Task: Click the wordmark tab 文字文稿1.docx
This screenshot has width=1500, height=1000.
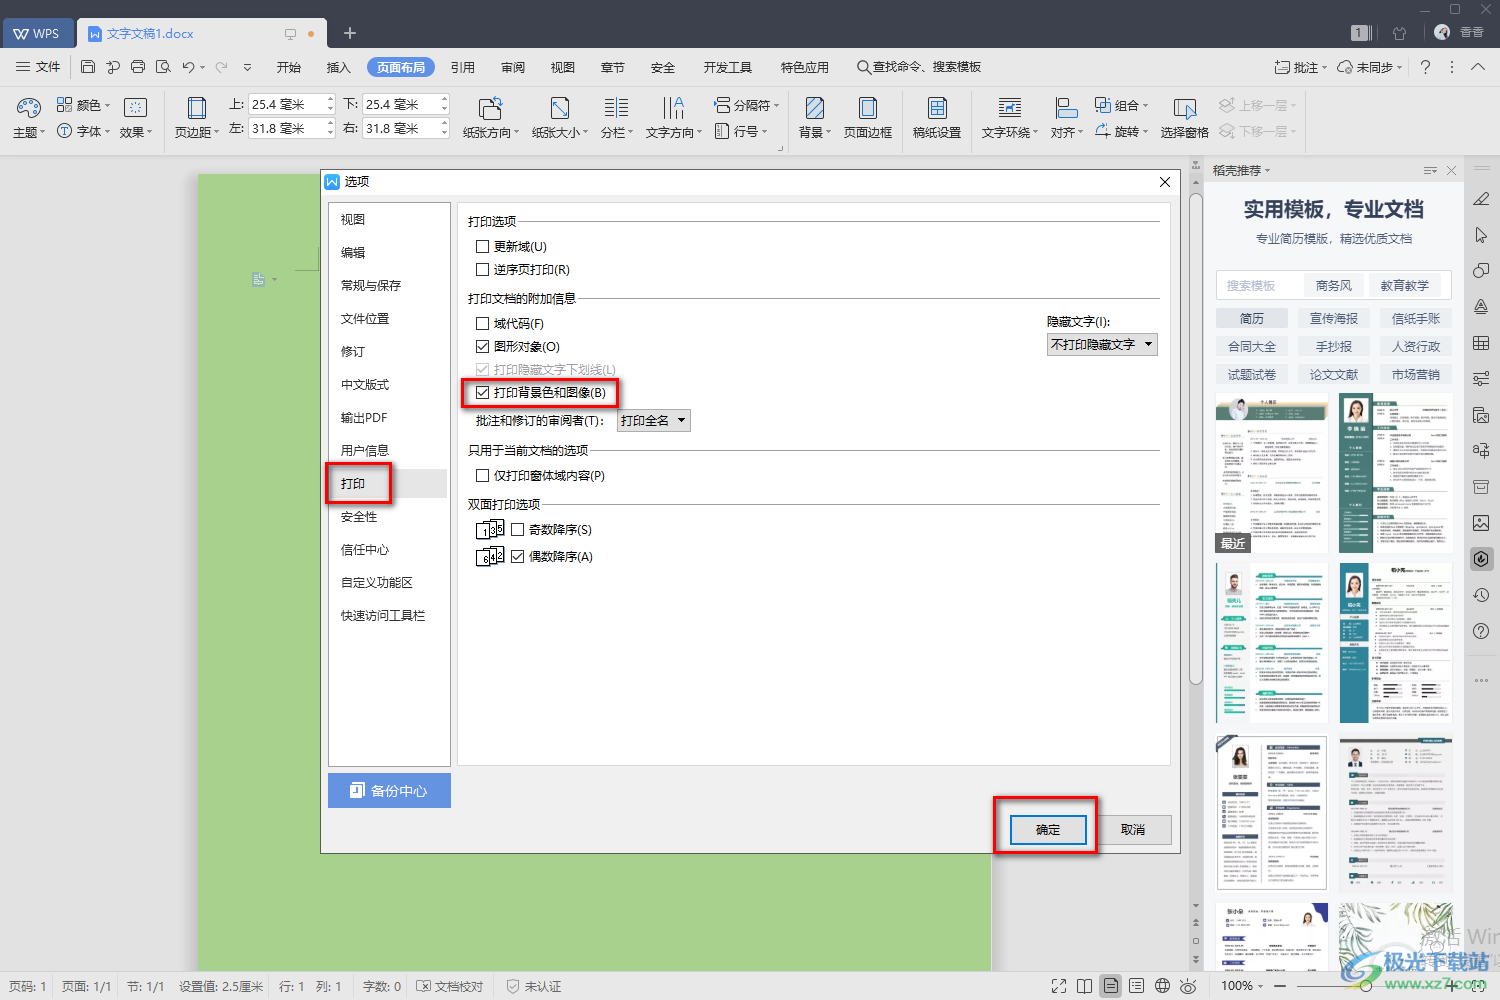Action: 150,33
